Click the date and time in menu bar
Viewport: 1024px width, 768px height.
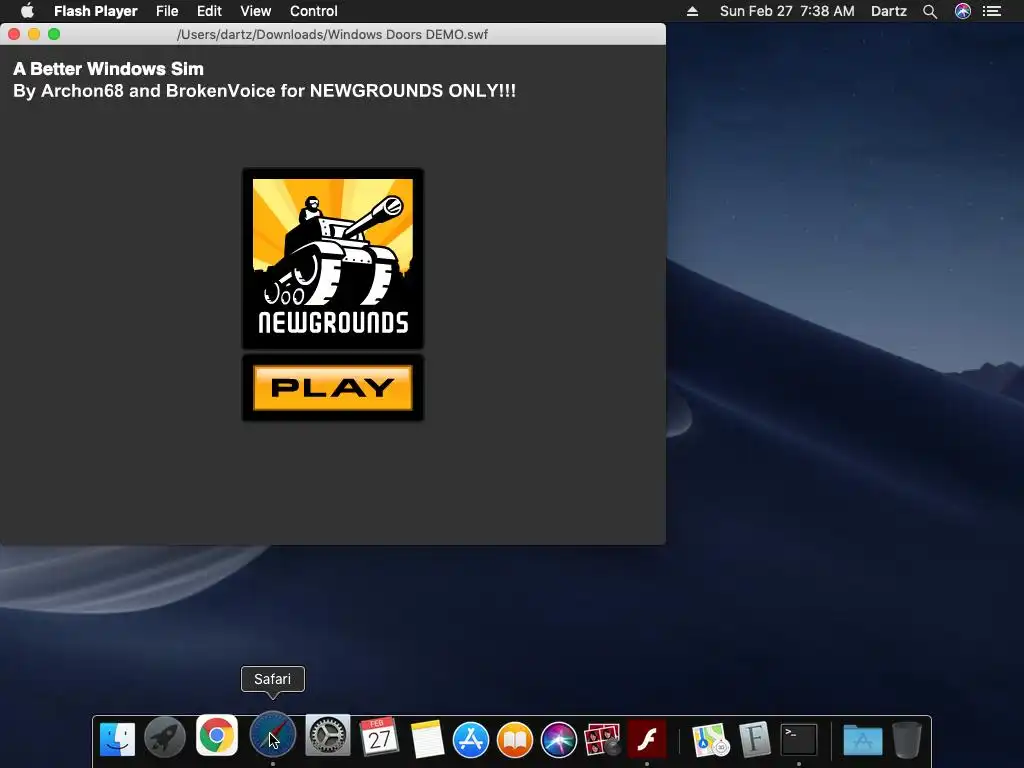coord(787,11)
